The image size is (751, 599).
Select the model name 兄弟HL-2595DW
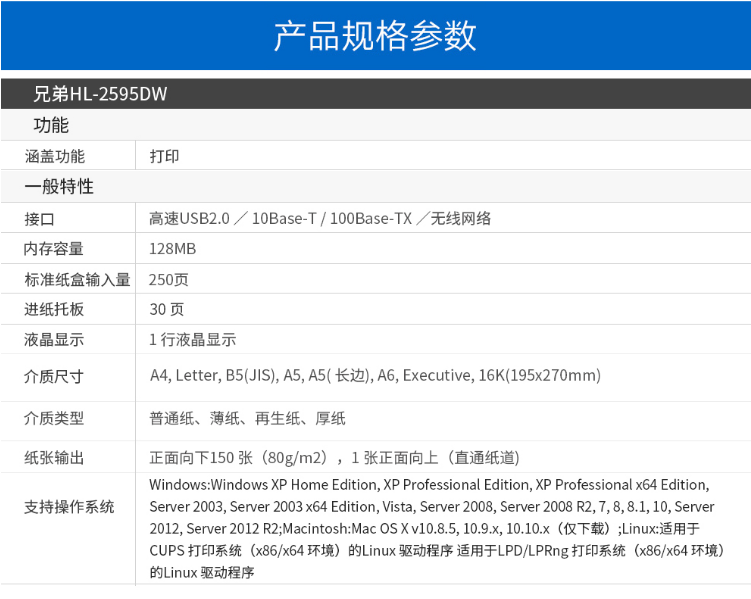[100, 94]
